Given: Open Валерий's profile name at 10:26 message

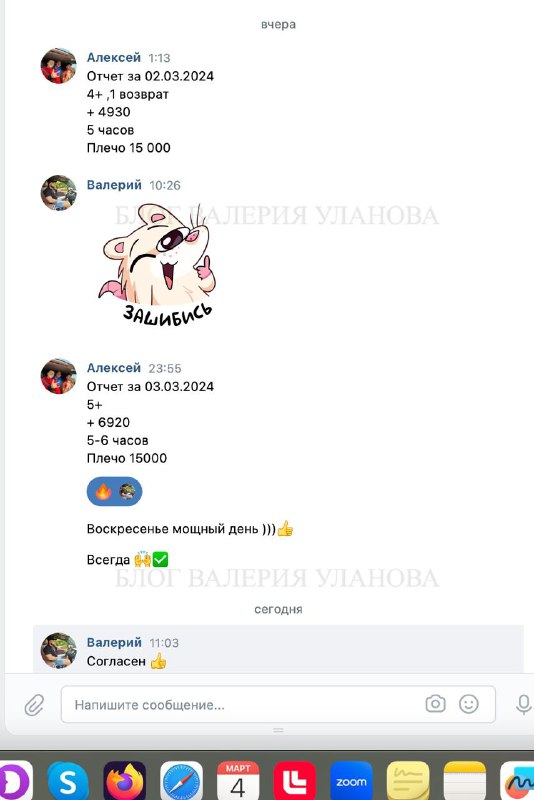Looking at the screenshot, I should coord(114,185).
